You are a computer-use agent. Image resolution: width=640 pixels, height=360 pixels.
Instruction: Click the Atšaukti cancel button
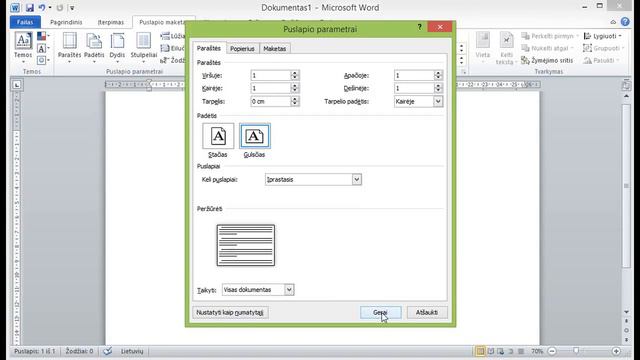tap(427, 313)
